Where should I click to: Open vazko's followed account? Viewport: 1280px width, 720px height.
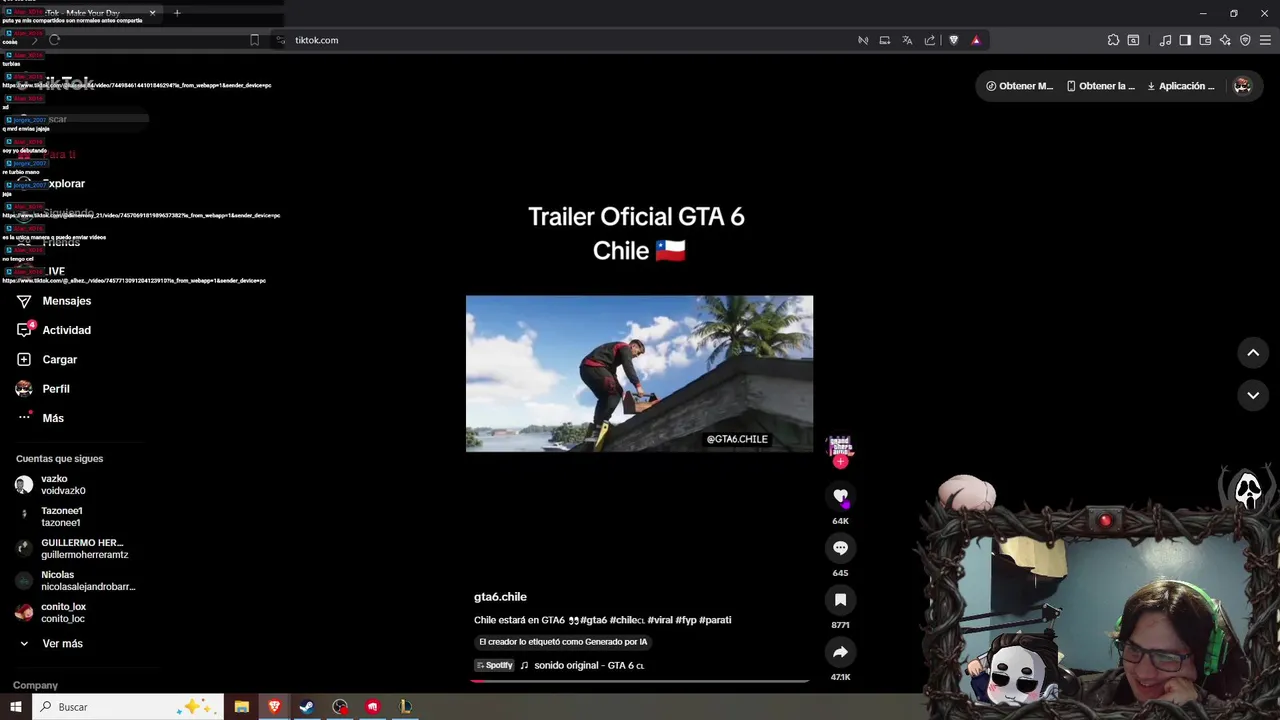tap(75, 485)
